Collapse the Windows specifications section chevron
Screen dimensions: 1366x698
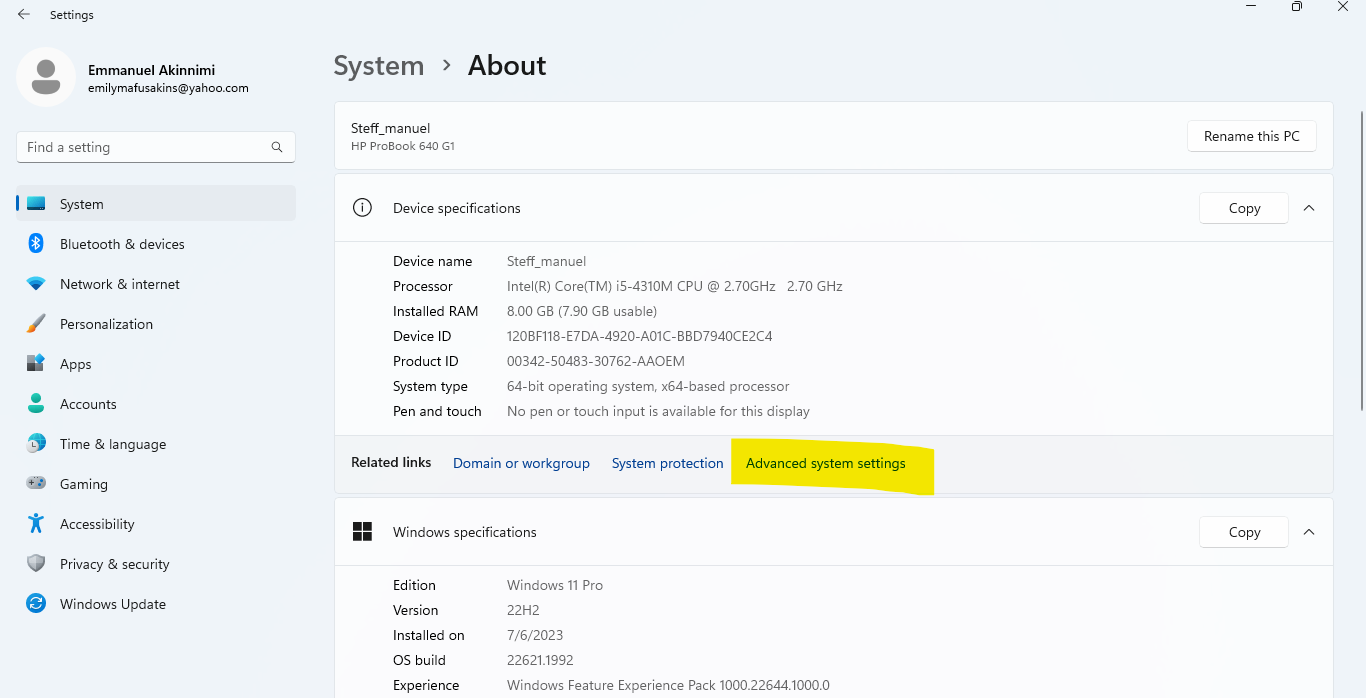pos(1308,532)
